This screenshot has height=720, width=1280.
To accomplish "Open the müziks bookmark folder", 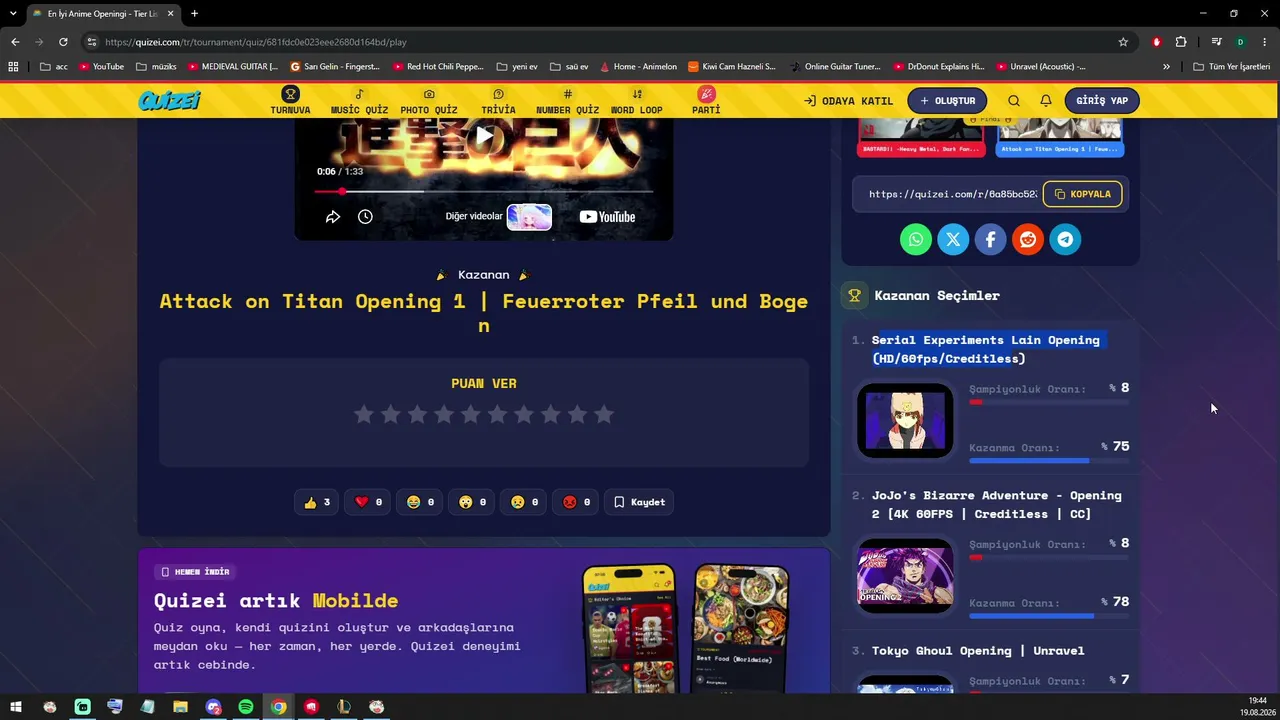I will [156, 67].
